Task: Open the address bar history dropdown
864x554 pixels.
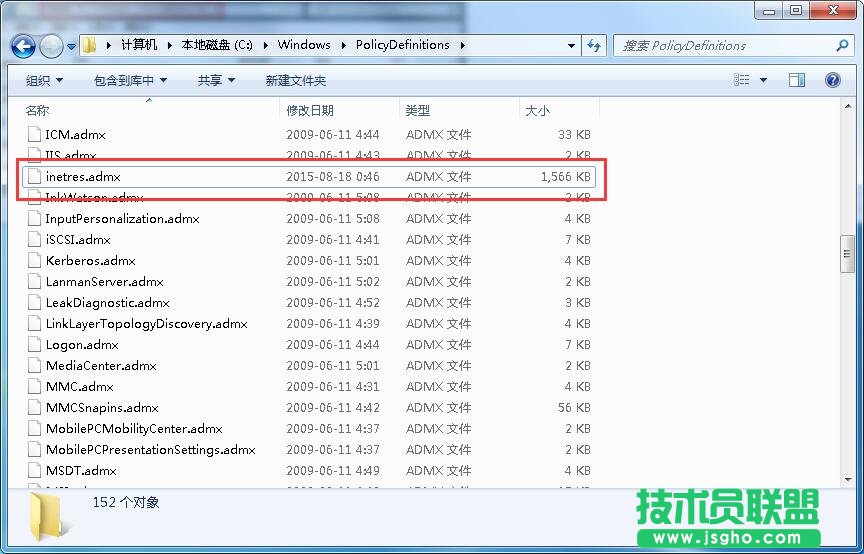Action: pyautogui.click(x=571, y=46)
